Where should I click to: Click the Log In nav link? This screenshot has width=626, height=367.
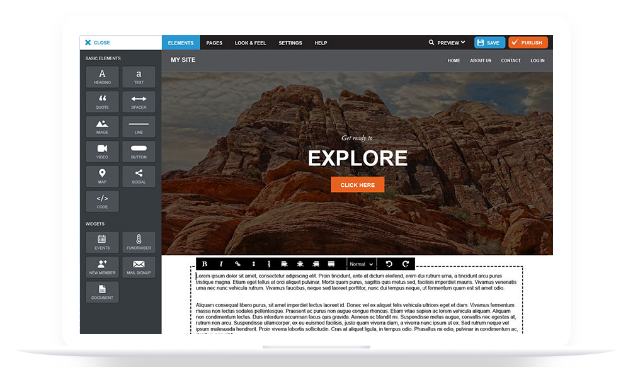coord(537,61)
